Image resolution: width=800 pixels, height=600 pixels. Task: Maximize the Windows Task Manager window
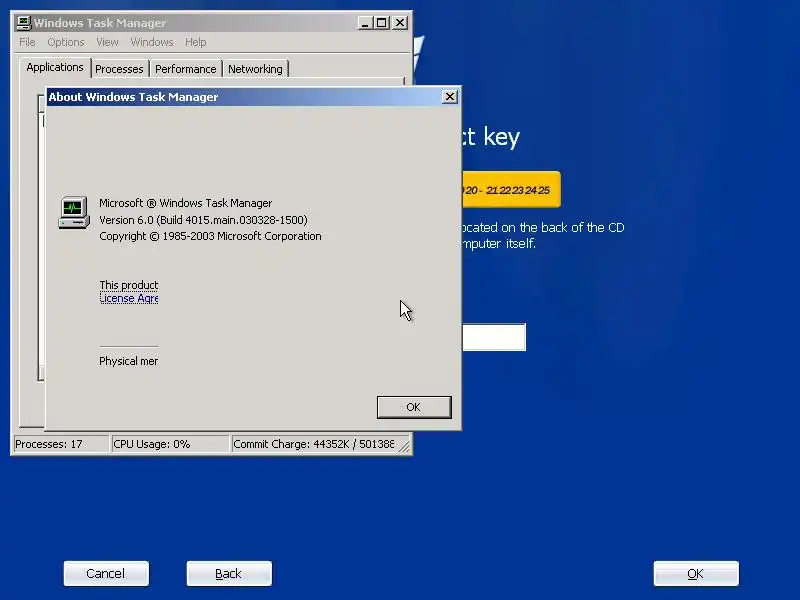point(382,23)
